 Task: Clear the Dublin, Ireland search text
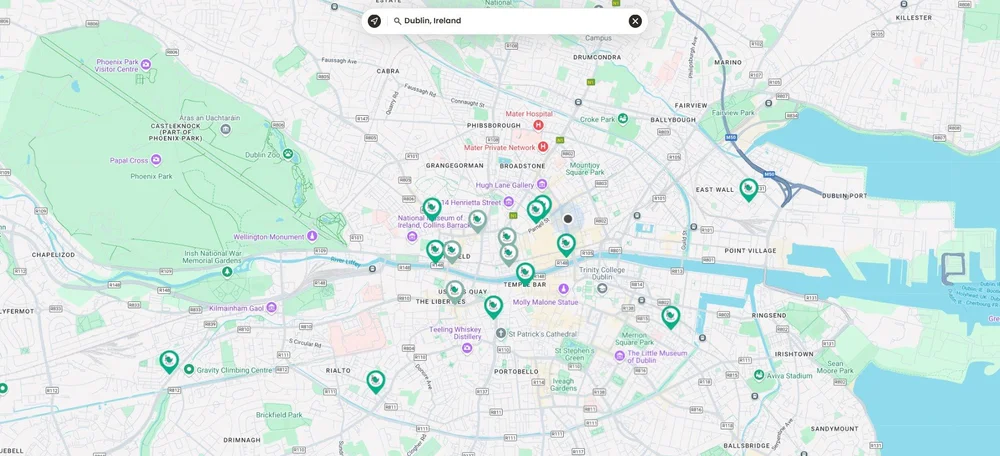635,21
